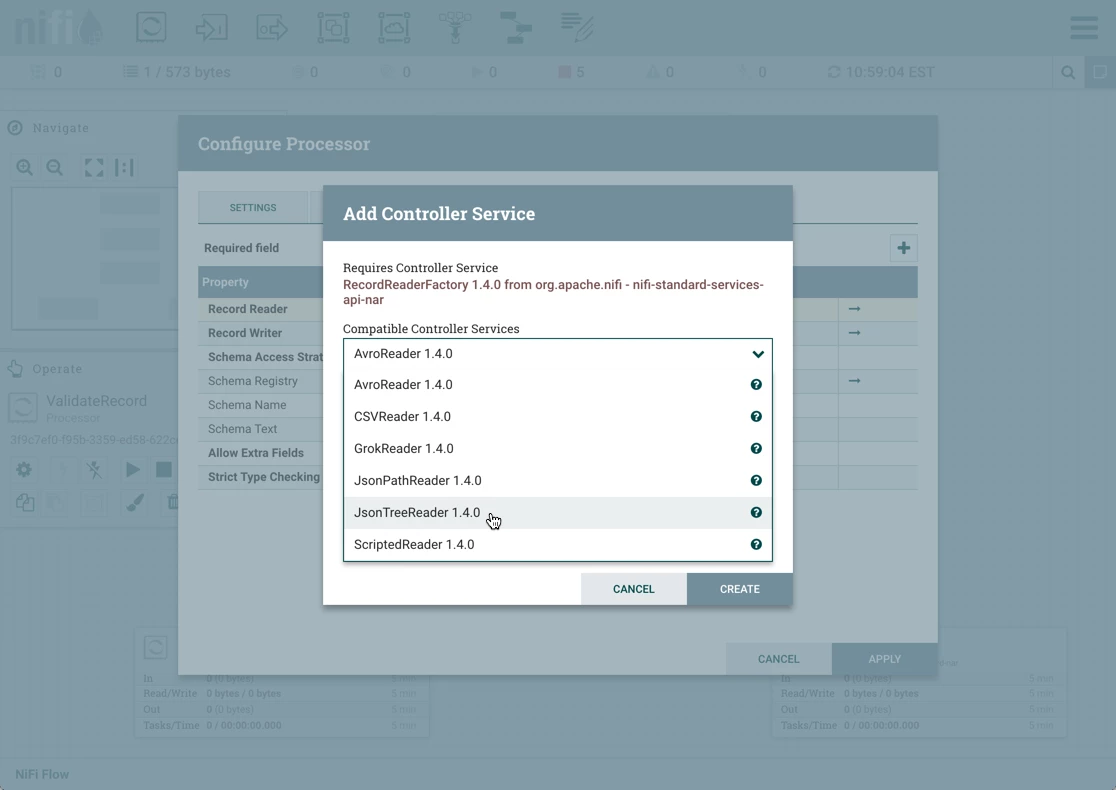Choose JsonTreeReader 1.4.0 service
The image size is (1116, 790).
[x=557, y=512]
